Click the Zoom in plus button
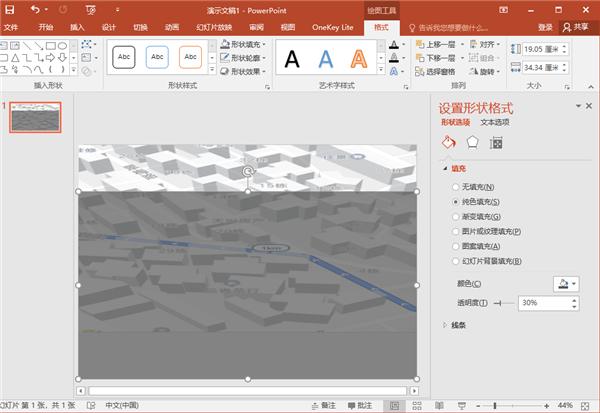Screen dimensions: 600x413 [547, 406]
